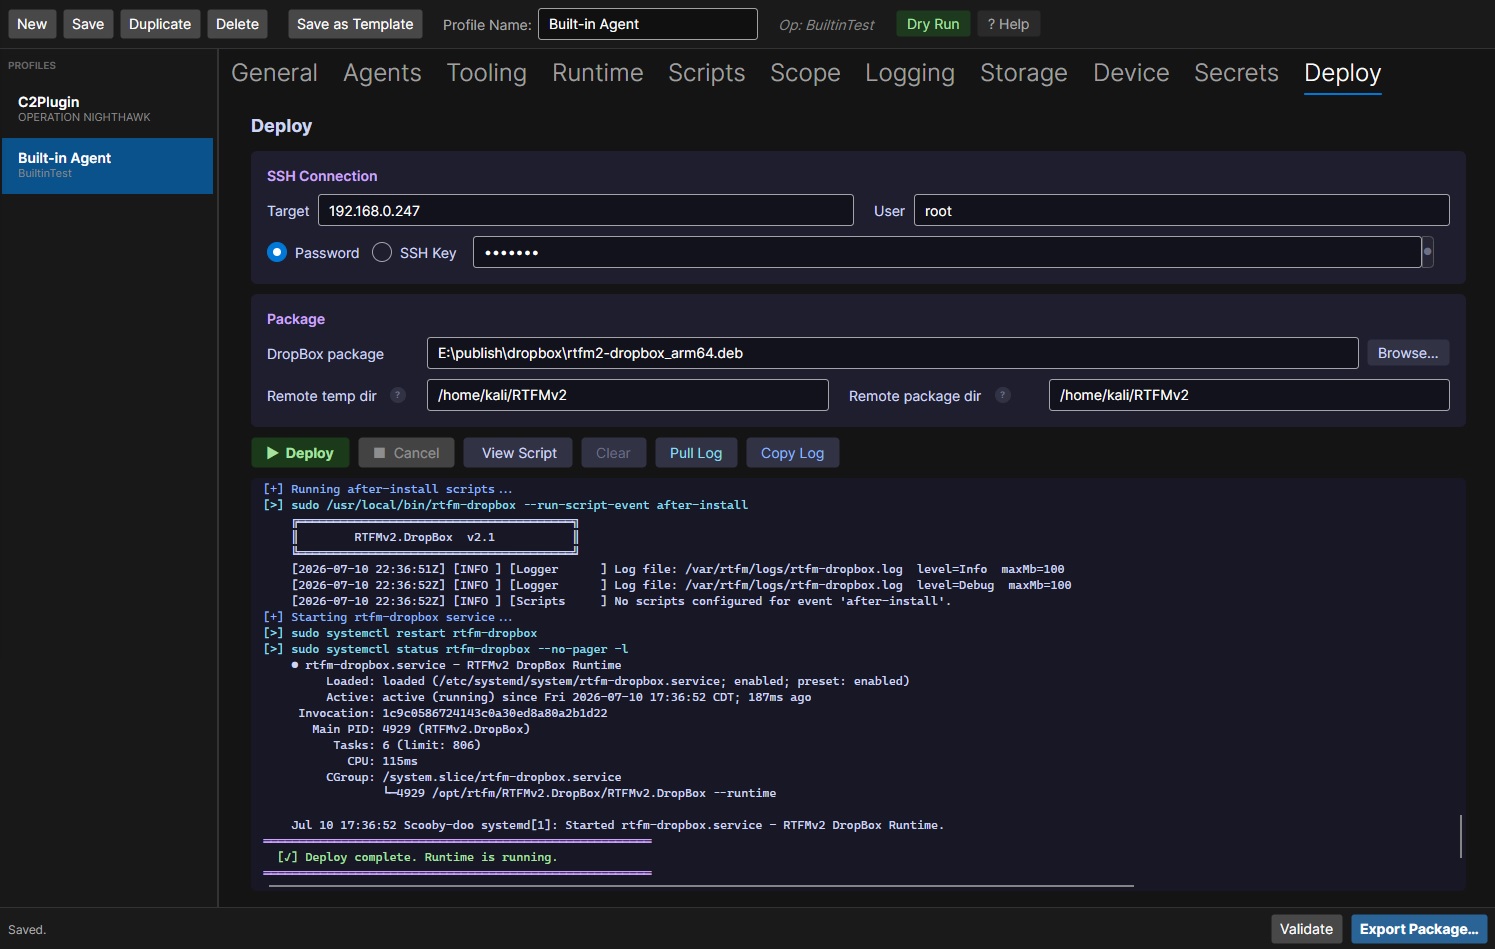Click the Validate button
Screen dimensions: 1495x949
(1306, 929)
